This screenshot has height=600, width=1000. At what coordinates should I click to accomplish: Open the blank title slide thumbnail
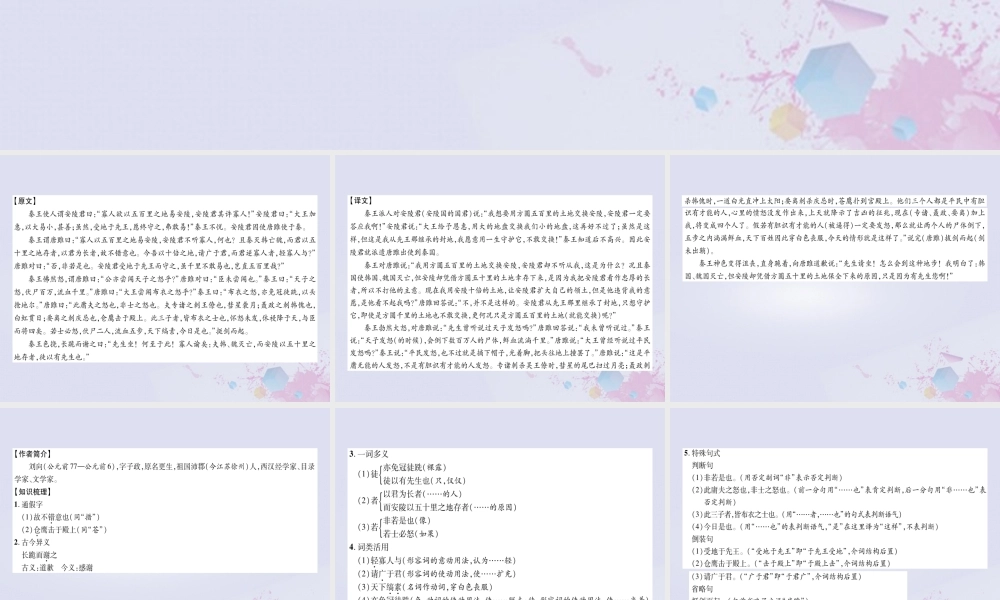click(500, 75)
